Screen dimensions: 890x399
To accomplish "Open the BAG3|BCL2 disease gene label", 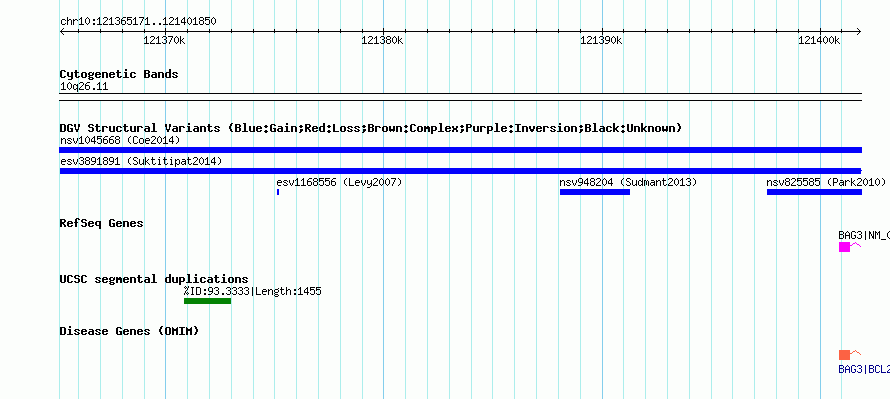I will (864, 369).
